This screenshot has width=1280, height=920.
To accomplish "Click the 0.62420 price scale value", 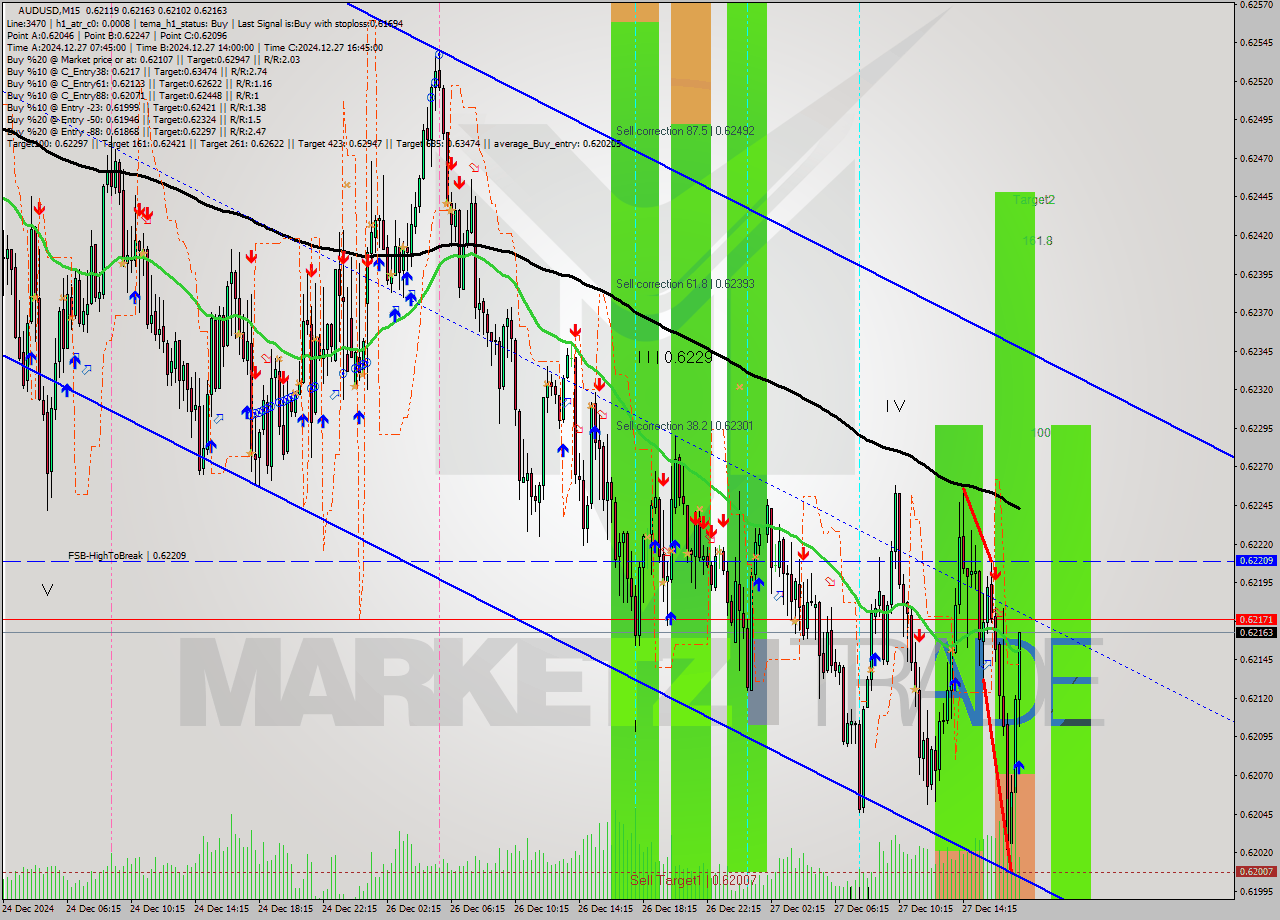I will [x=1256, y=235].
